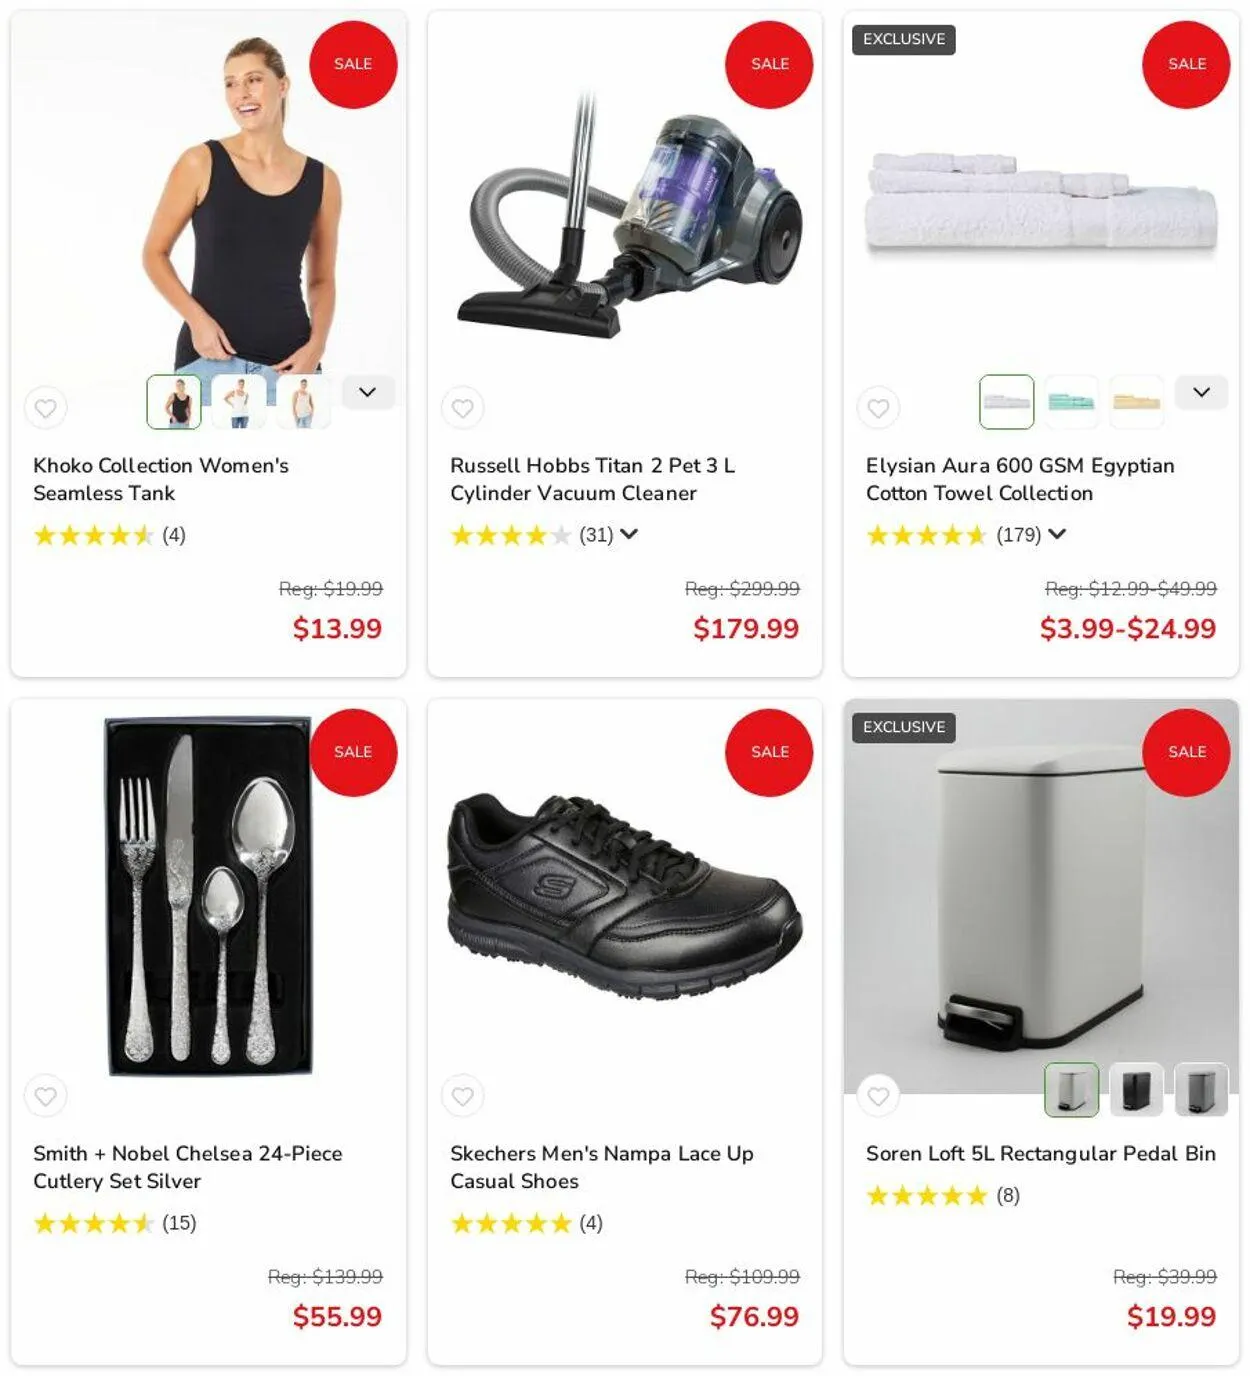Expand more colour options for the Khoko tank
1250x1376 pixels.
tap(368, 392)
